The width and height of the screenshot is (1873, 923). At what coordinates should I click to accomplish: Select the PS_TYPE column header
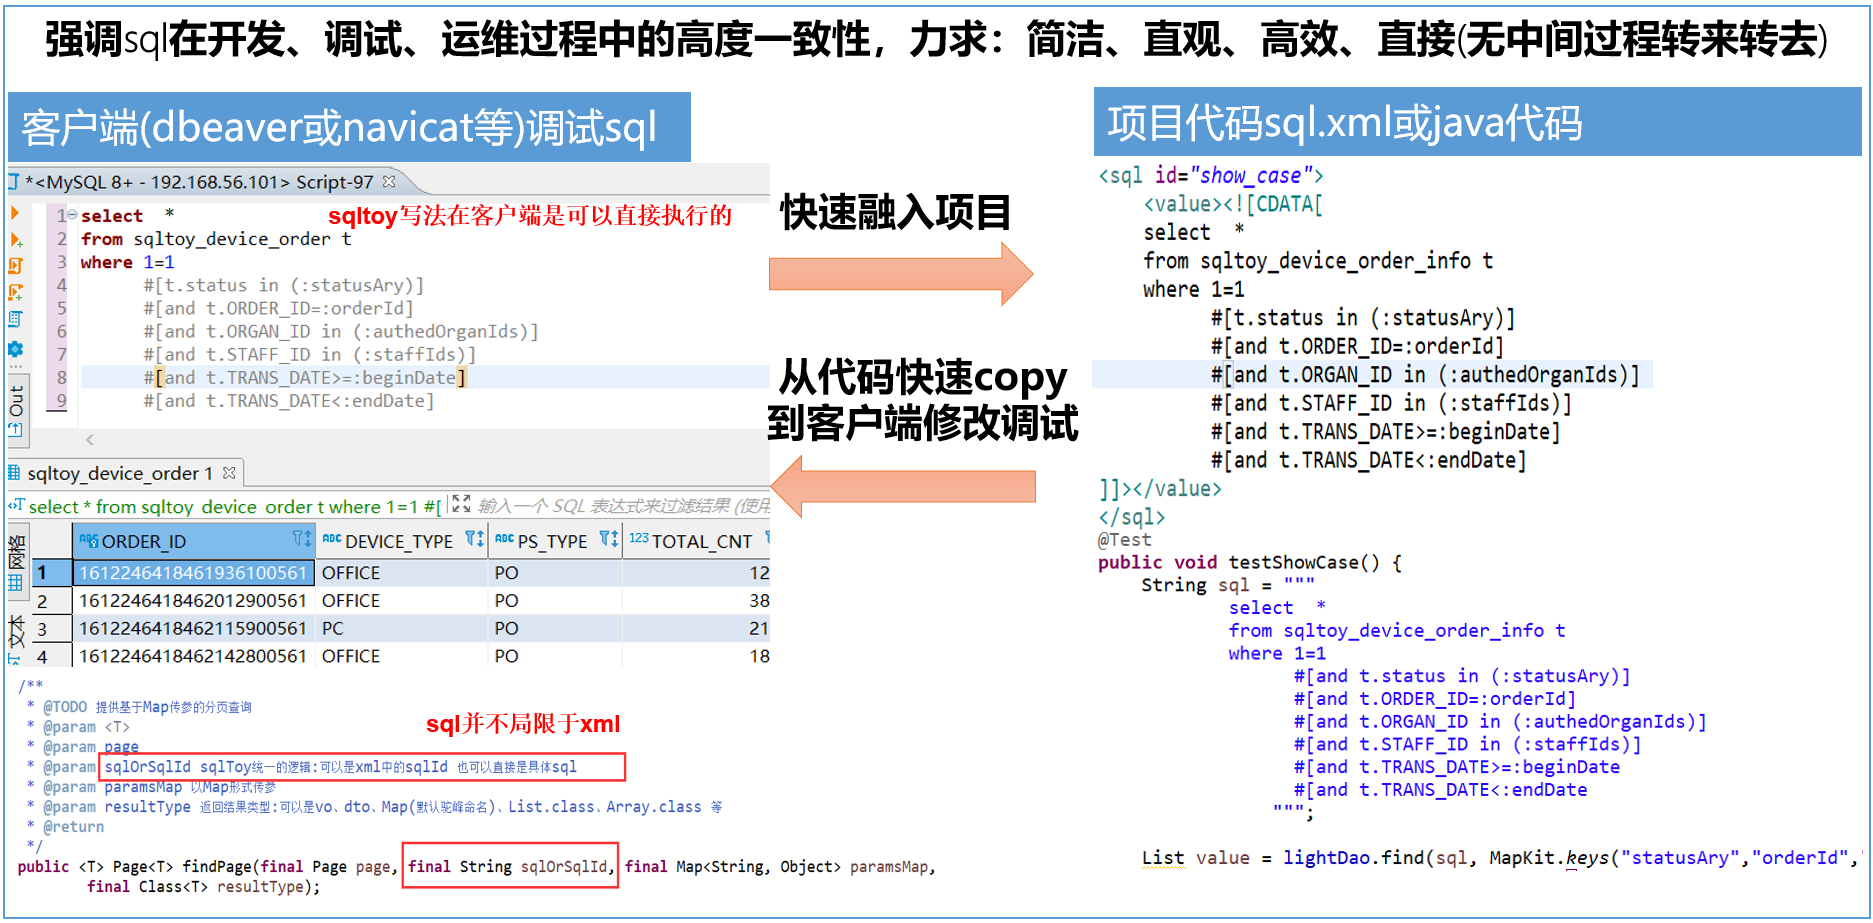(555, 541)
